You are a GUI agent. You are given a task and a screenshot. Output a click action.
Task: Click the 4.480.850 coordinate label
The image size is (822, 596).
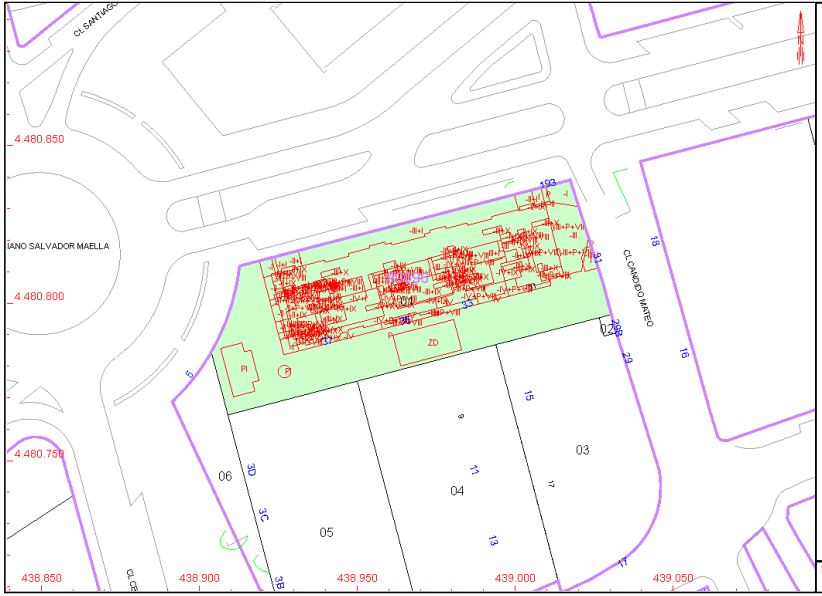click(37, 139)
